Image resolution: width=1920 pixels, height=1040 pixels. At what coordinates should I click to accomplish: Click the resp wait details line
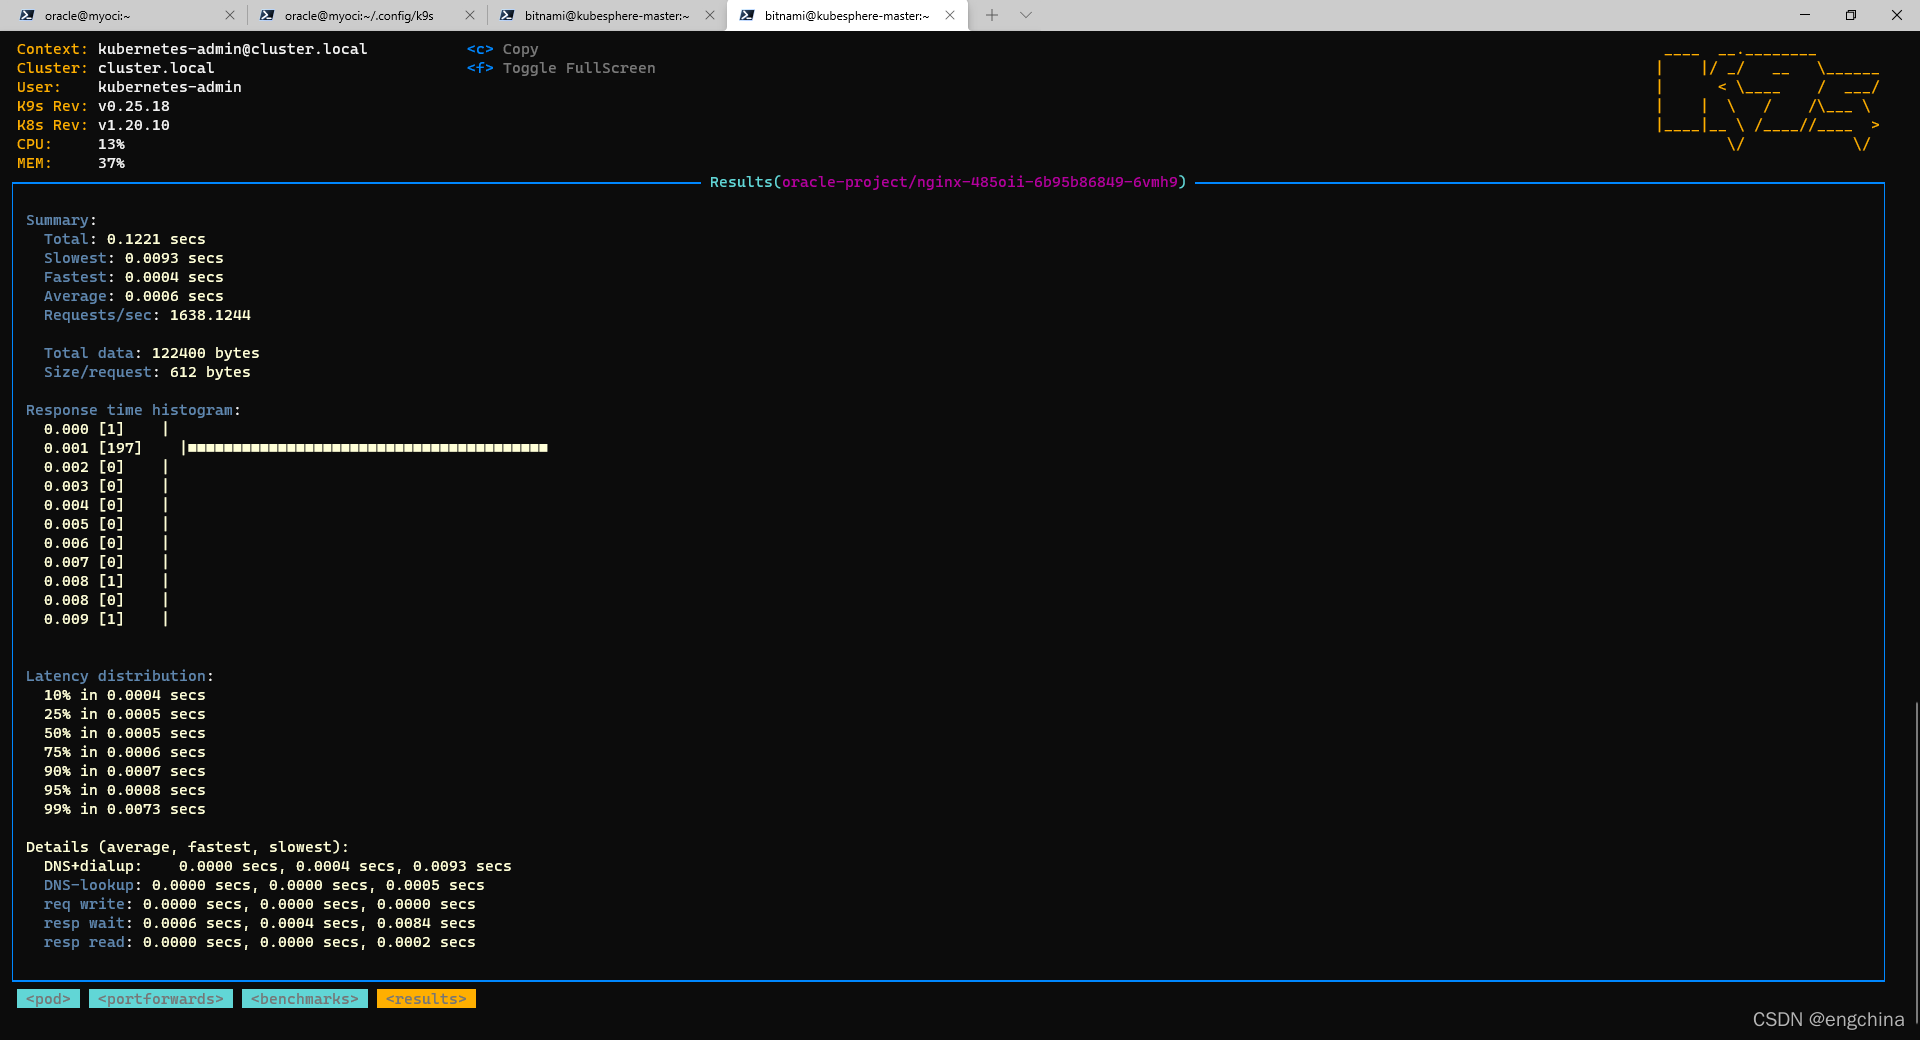(x=260, y=923)
